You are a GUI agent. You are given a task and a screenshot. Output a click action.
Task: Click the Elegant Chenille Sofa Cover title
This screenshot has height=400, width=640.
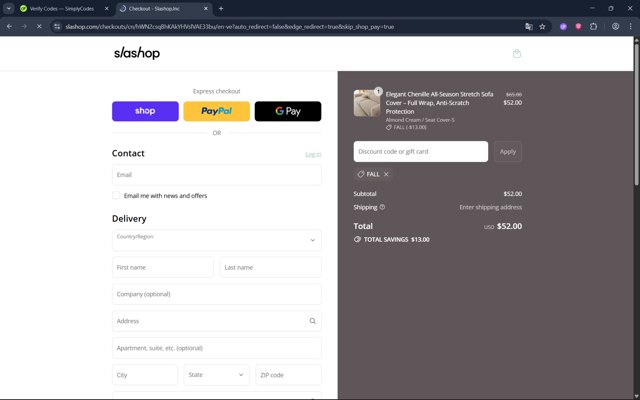click(x=439, y=102)
